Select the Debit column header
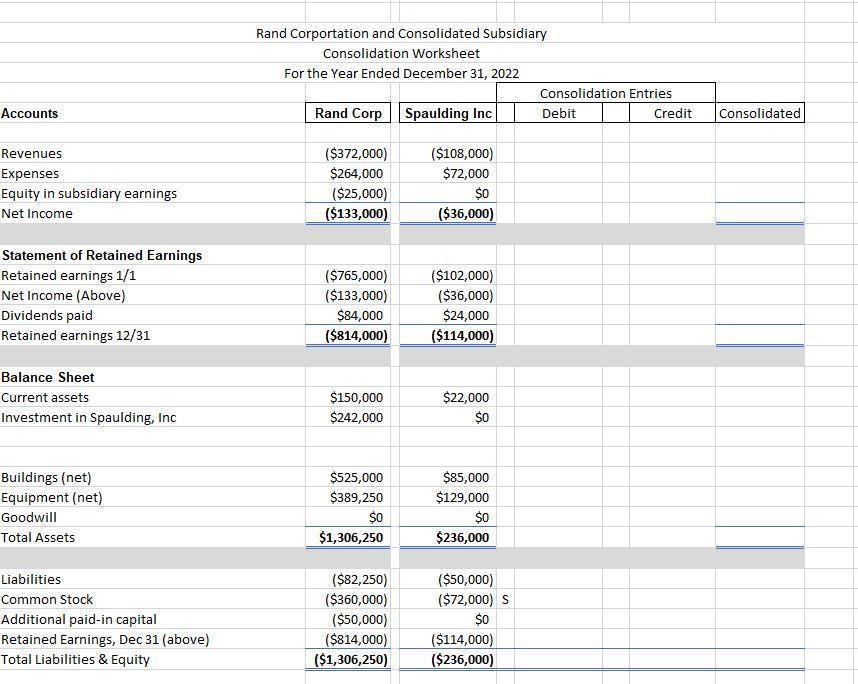The width and height of the screenshot is (858, 684). coord(559,113)
